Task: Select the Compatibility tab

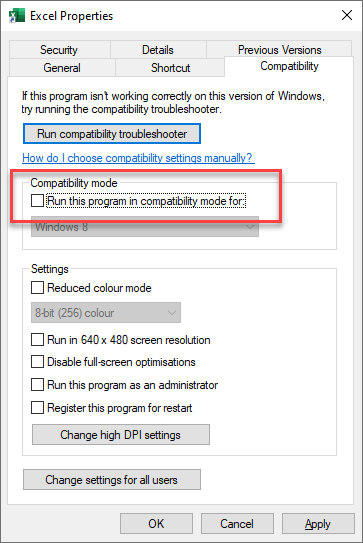Action: coord(289,66)
